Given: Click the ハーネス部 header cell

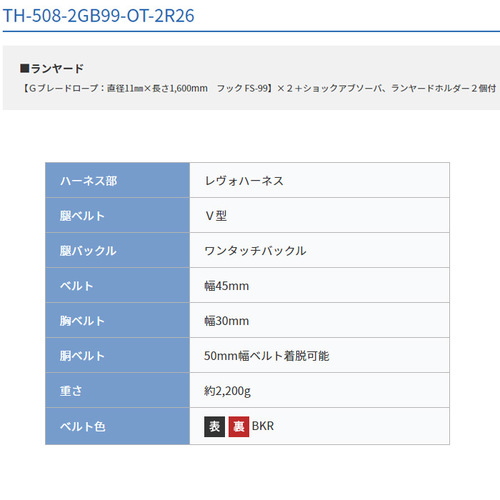Looking at the screenshot, I should [117, 180].
